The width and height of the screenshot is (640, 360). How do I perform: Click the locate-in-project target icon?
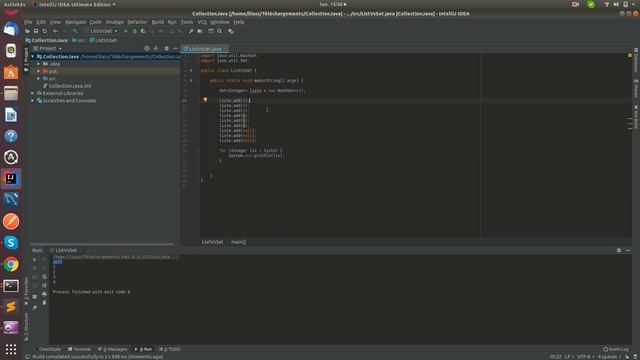tap(147, 48)
